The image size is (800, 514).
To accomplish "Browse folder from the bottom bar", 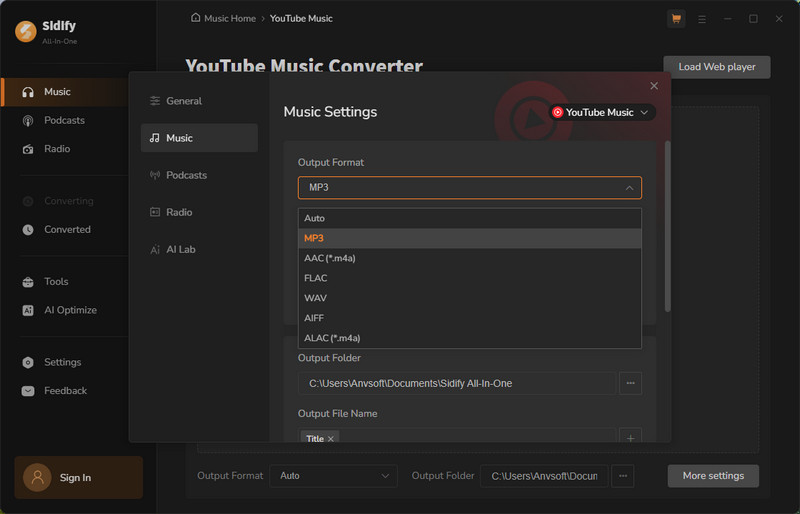I will 623,476.
